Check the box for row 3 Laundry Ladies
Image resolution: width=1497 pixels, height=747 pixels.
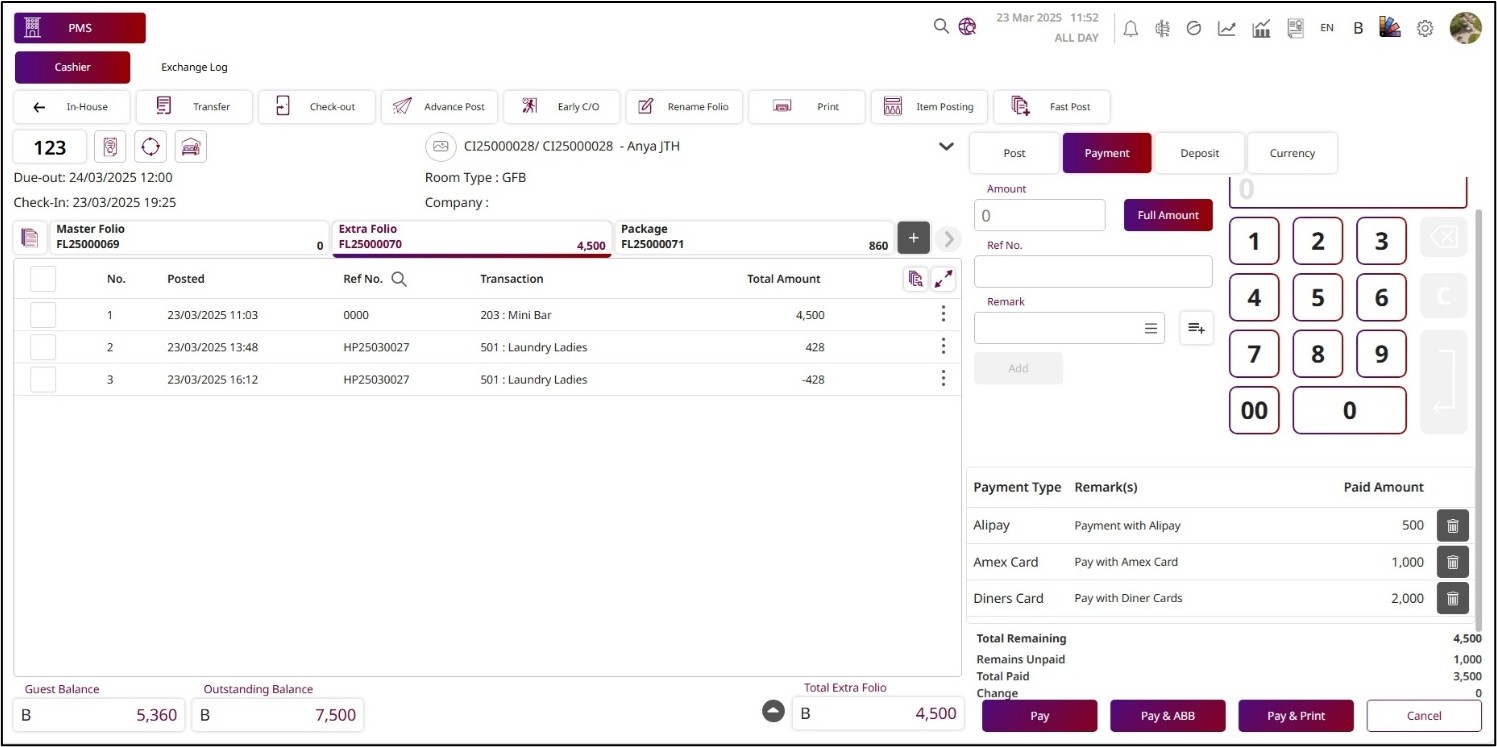point(43,380)
